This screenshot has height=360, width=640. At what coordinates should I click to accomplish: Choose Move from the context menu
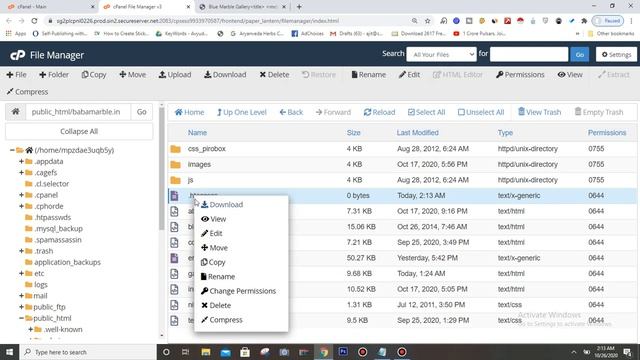[x=214, y=248]
